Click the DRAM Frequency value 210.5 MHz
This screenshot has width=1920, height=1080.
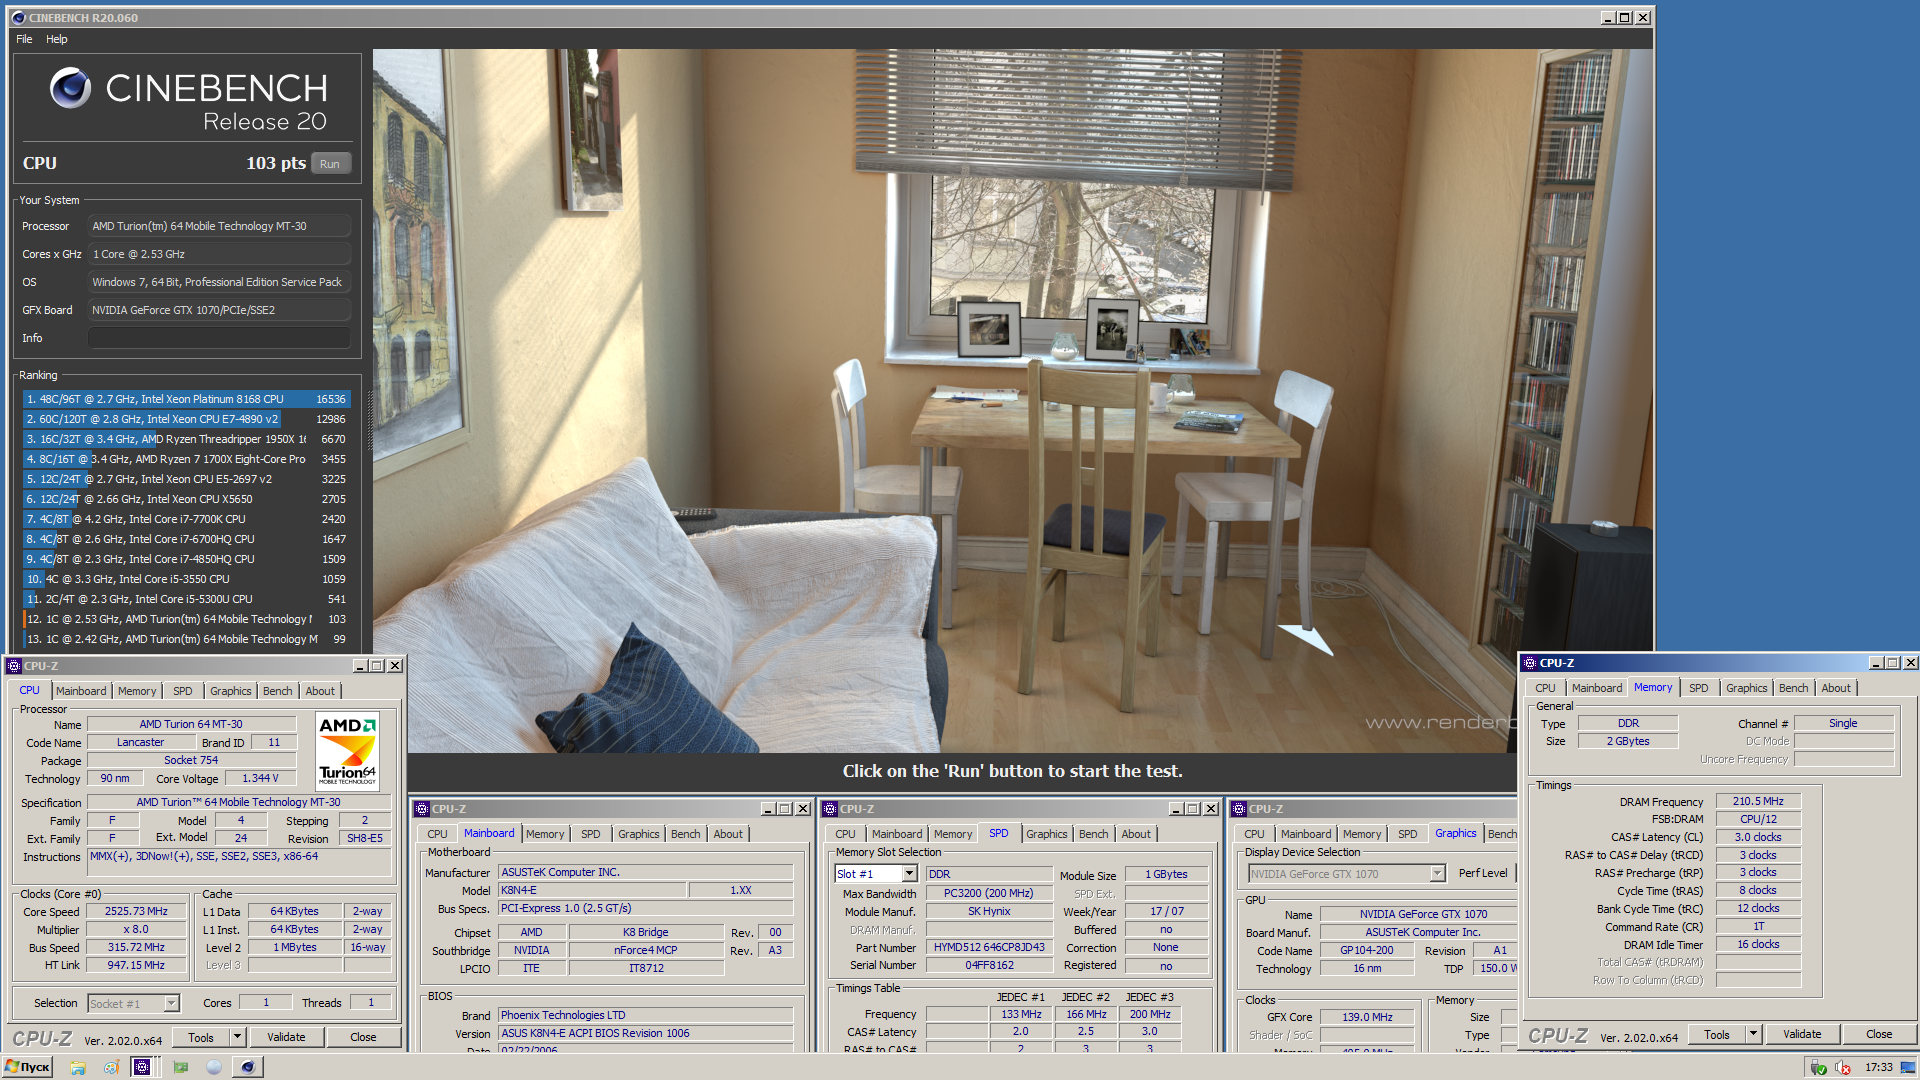(1758, 801)
